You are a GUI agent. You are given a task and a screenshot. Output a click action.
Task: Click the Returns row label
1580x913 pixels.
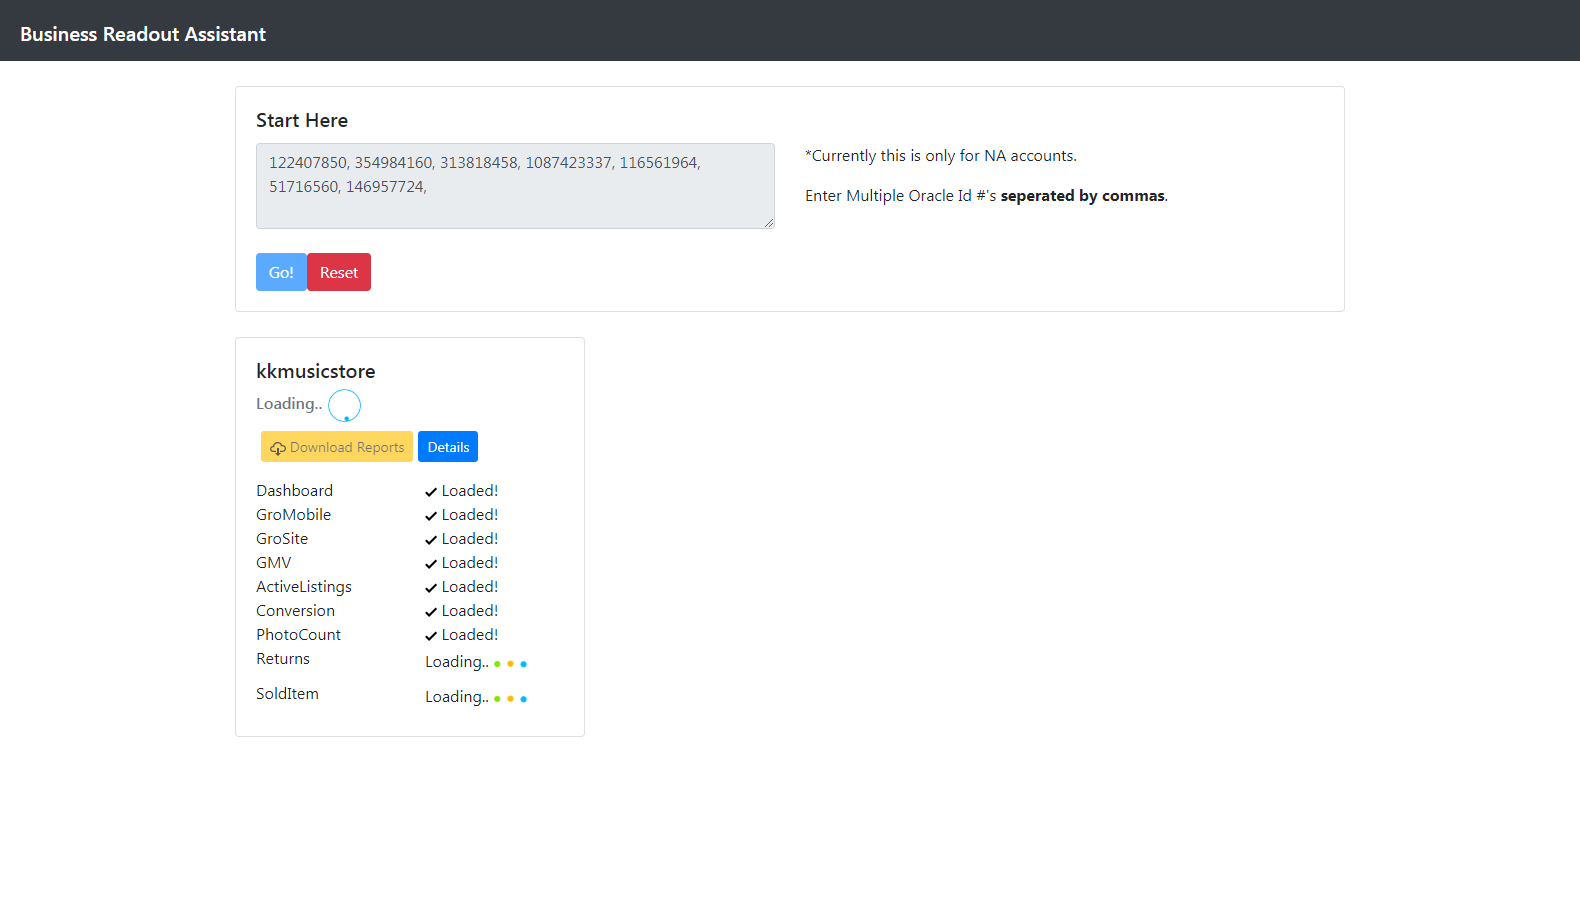coord(283,658)
